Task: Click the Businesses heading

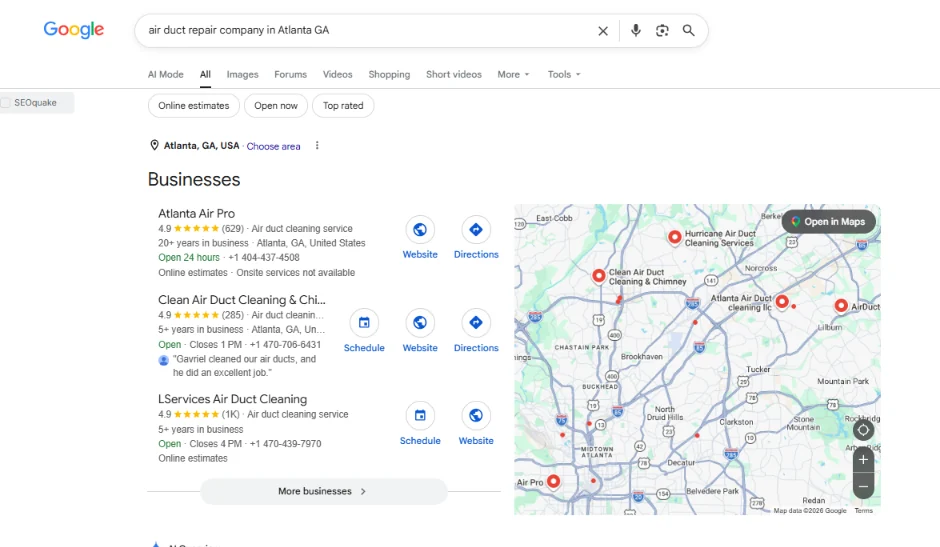Action: click(x=194, y=179)
